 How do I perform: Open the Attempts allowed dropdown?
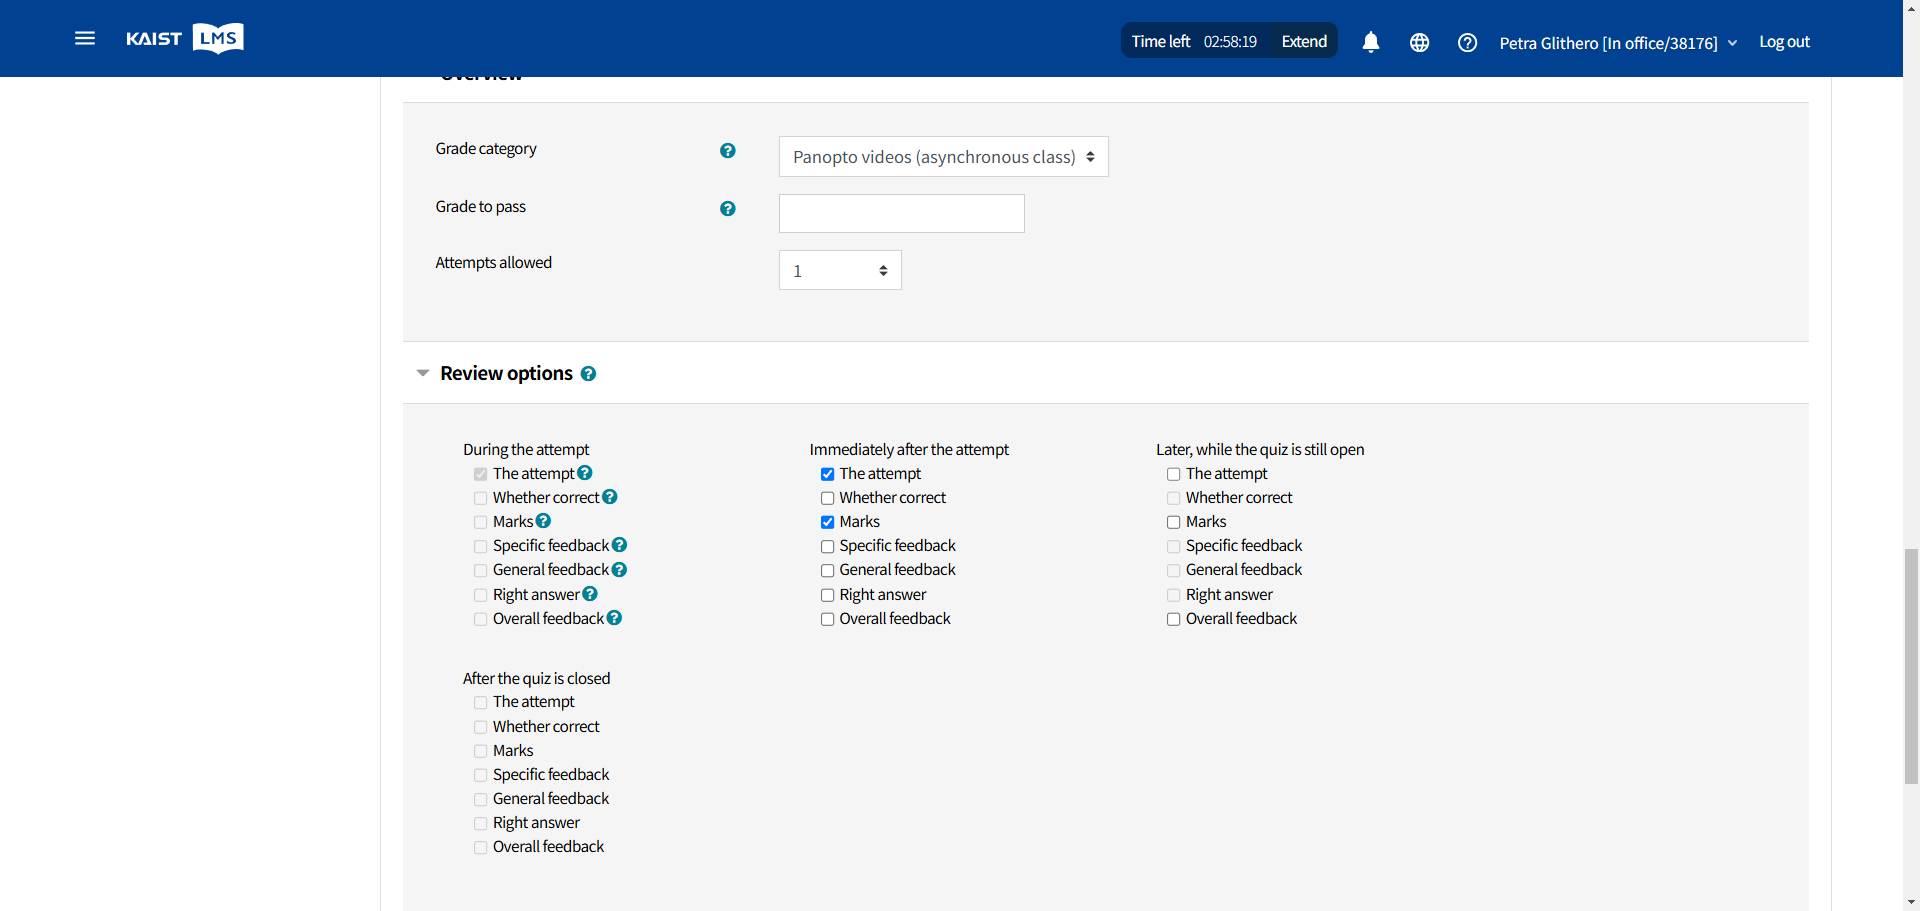[x=840, y=270]
